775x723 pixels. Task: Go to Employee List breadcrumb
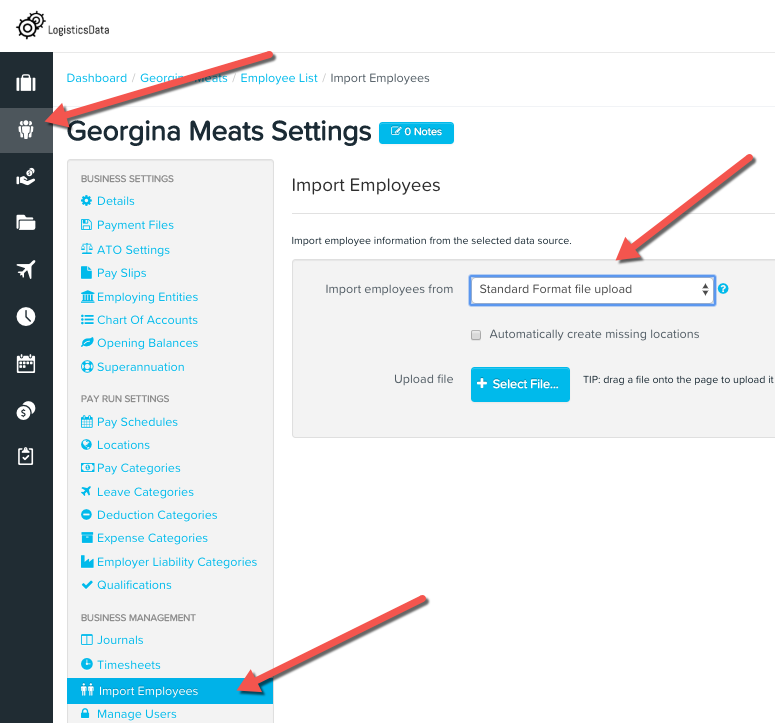click(279, 78)
